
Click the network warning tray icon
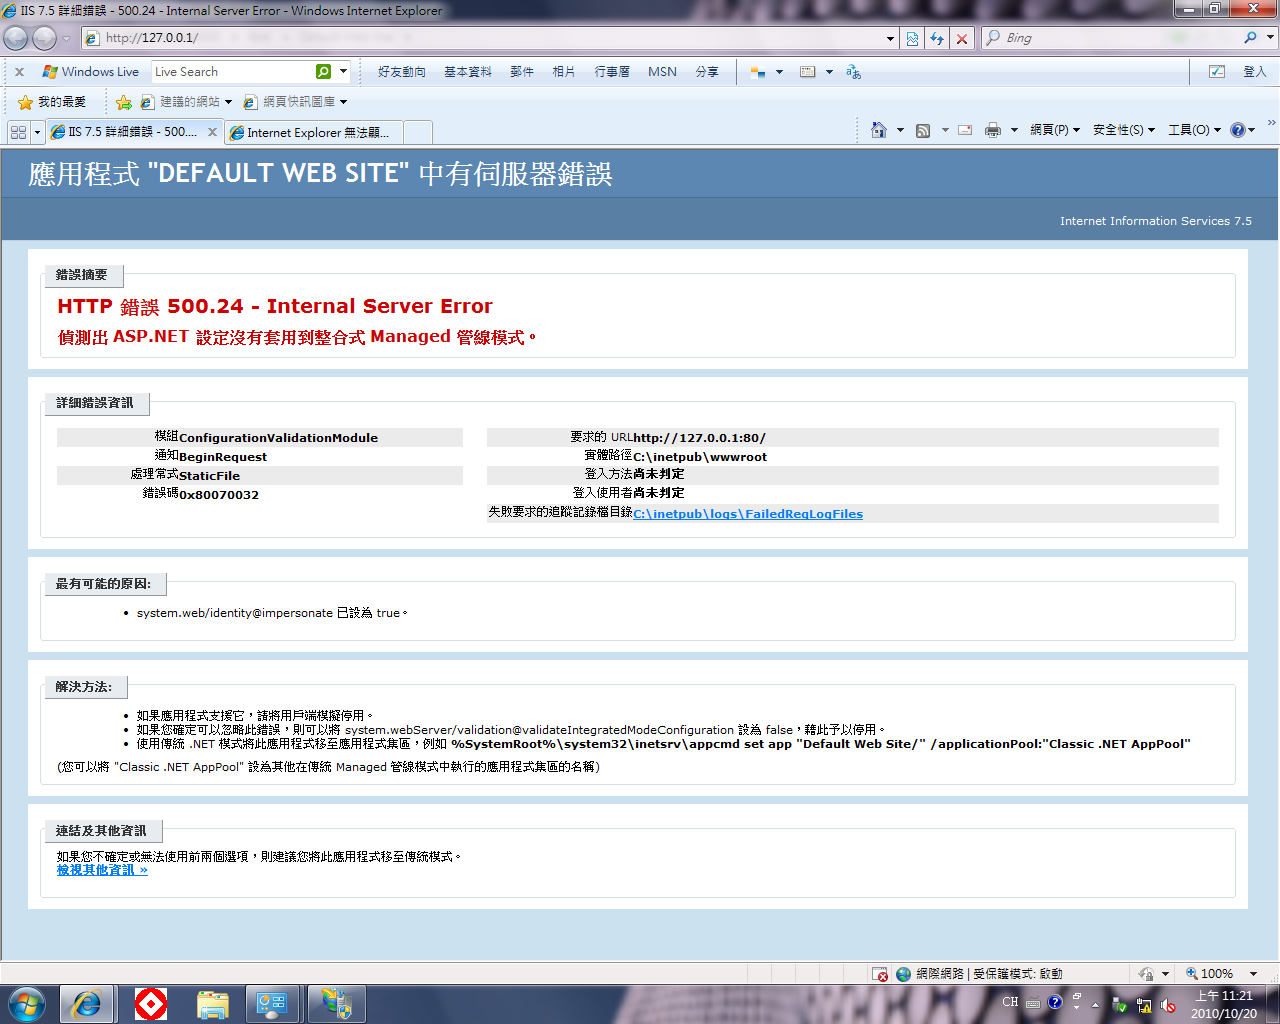pyautogui.click(x=1144, y=1005)
